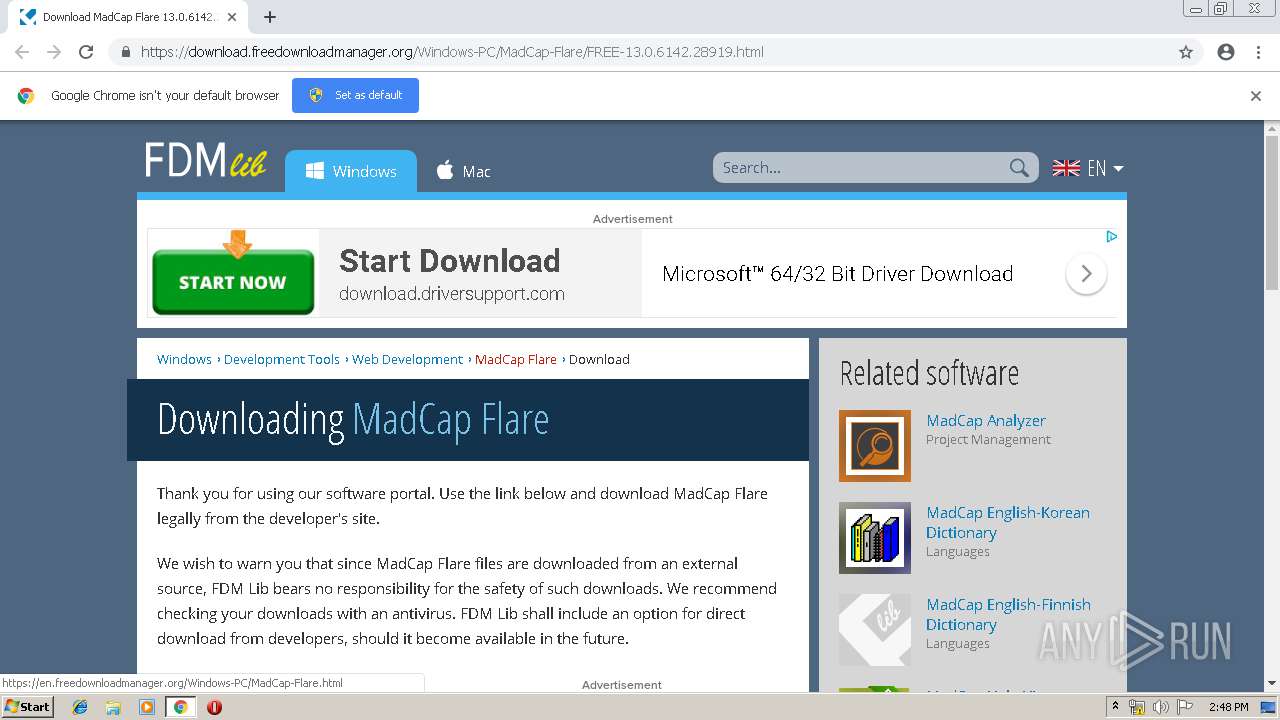Open the EN language dropdown
1280x720 pixels.
(x=1088, y=168)
